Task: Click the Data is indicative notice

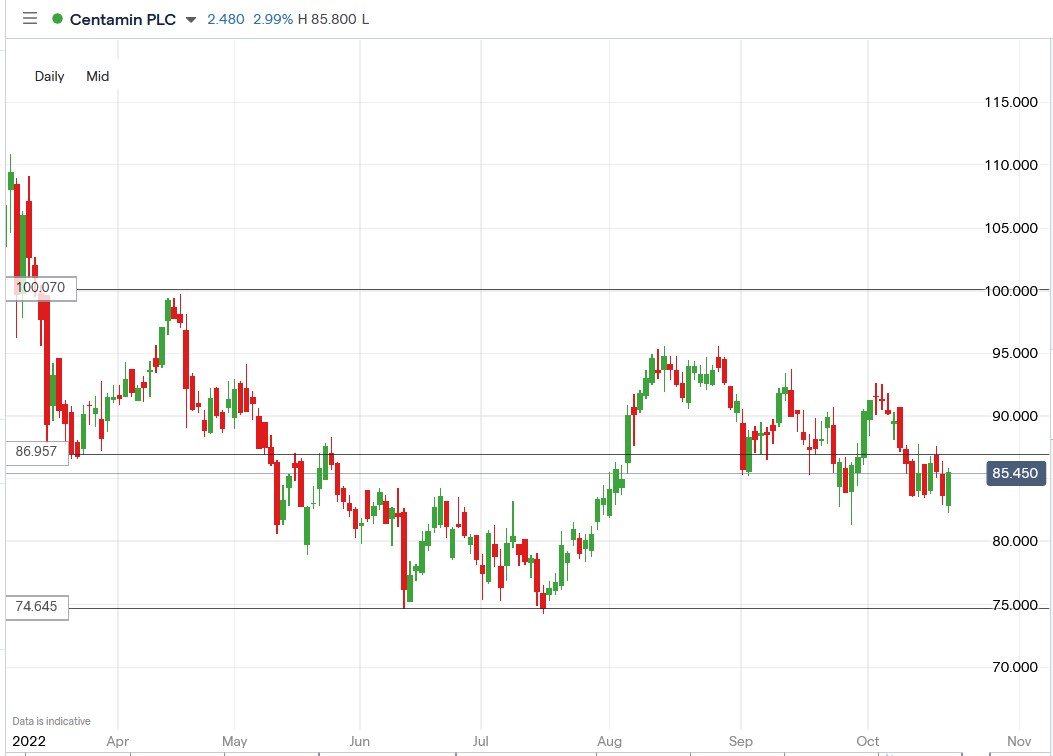Action: tap(51, 721)
